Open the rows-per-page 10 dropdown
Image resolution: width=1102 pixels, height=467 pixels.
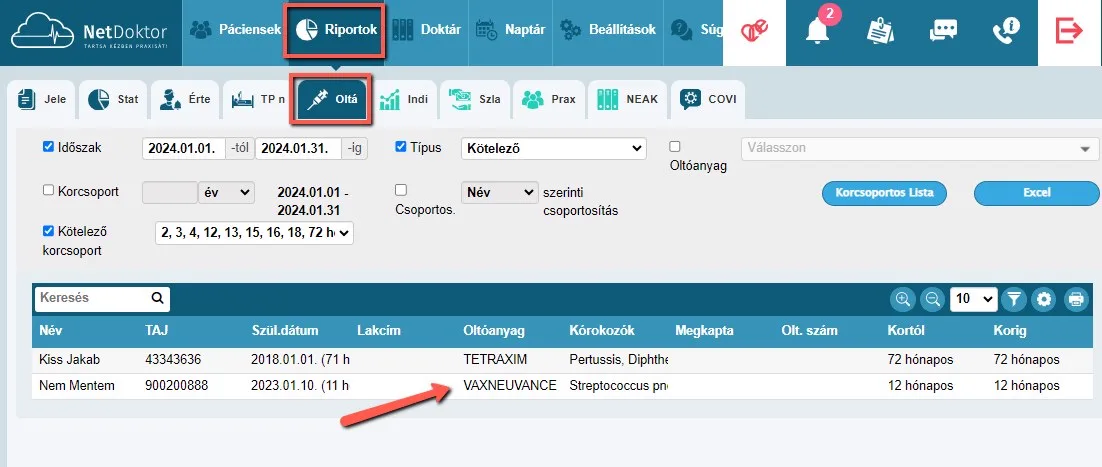tap(973, 299)
